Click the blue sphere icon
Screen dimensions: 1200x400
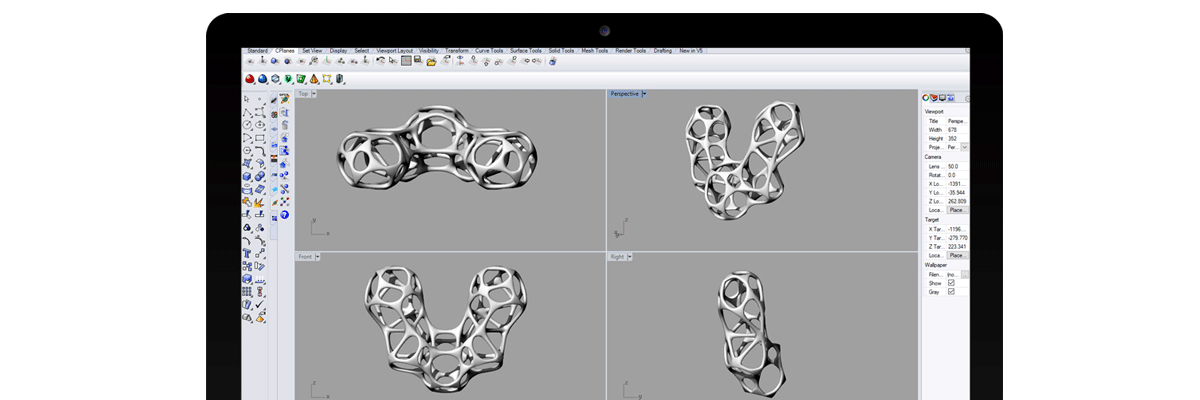(x=262, y=79)
